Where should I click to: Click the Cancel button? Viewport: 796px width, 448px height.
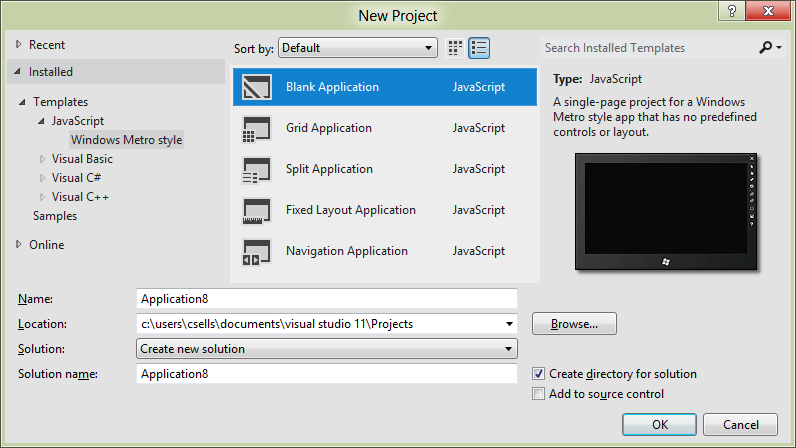click(x=740, y=425)
